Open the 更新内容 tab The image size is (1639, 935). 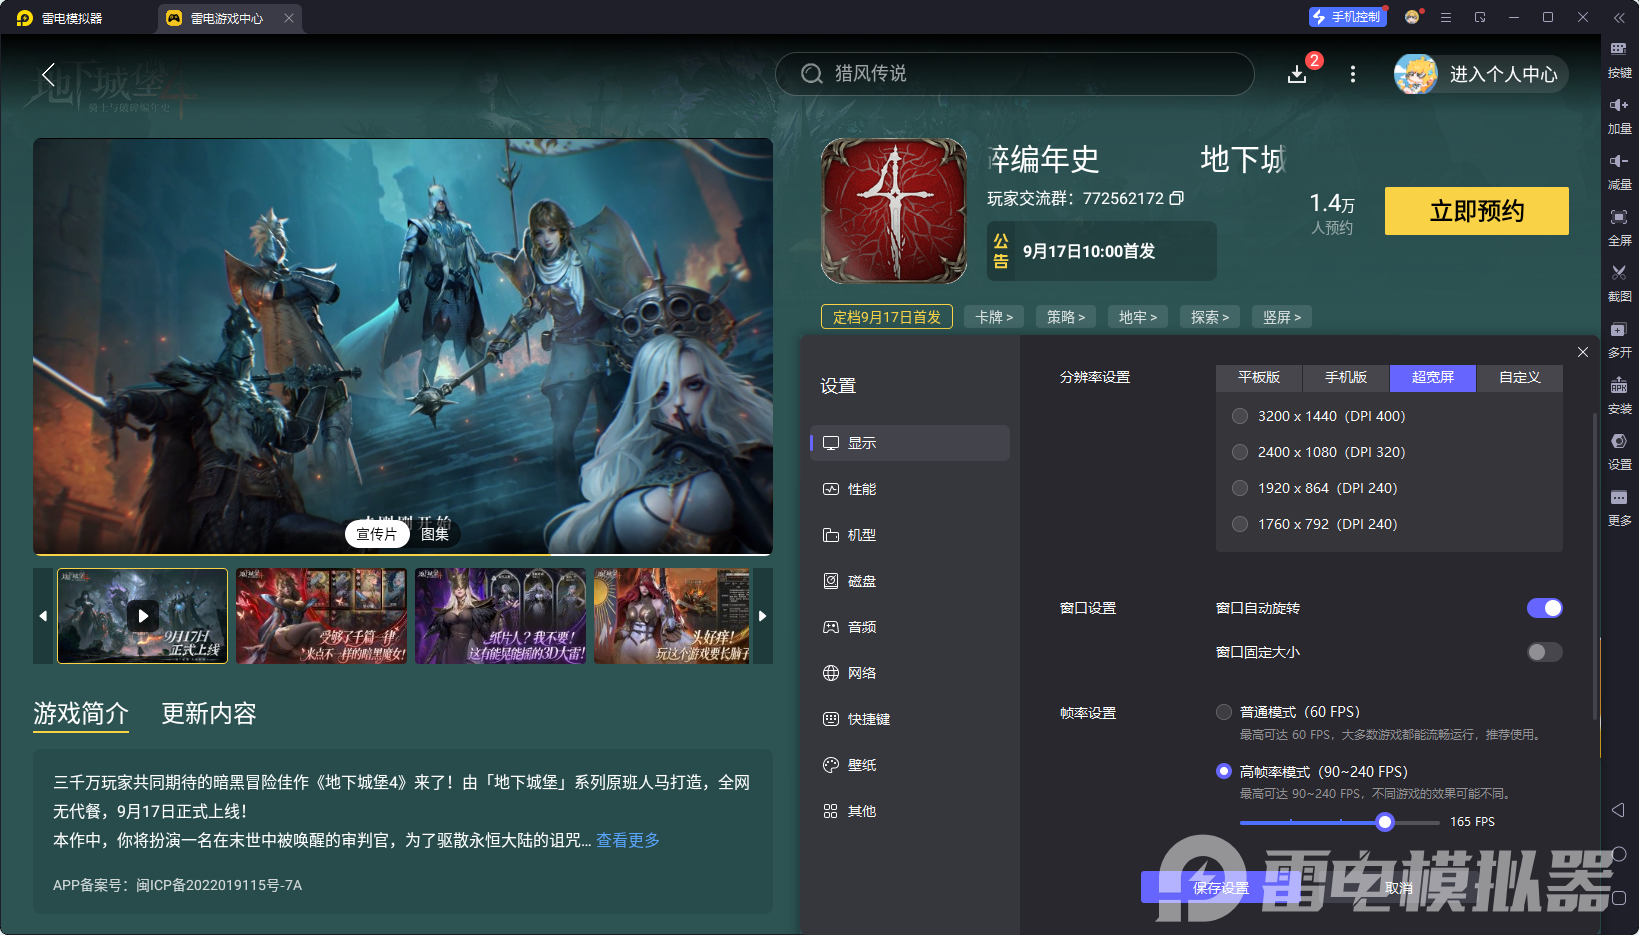point(209,713)
